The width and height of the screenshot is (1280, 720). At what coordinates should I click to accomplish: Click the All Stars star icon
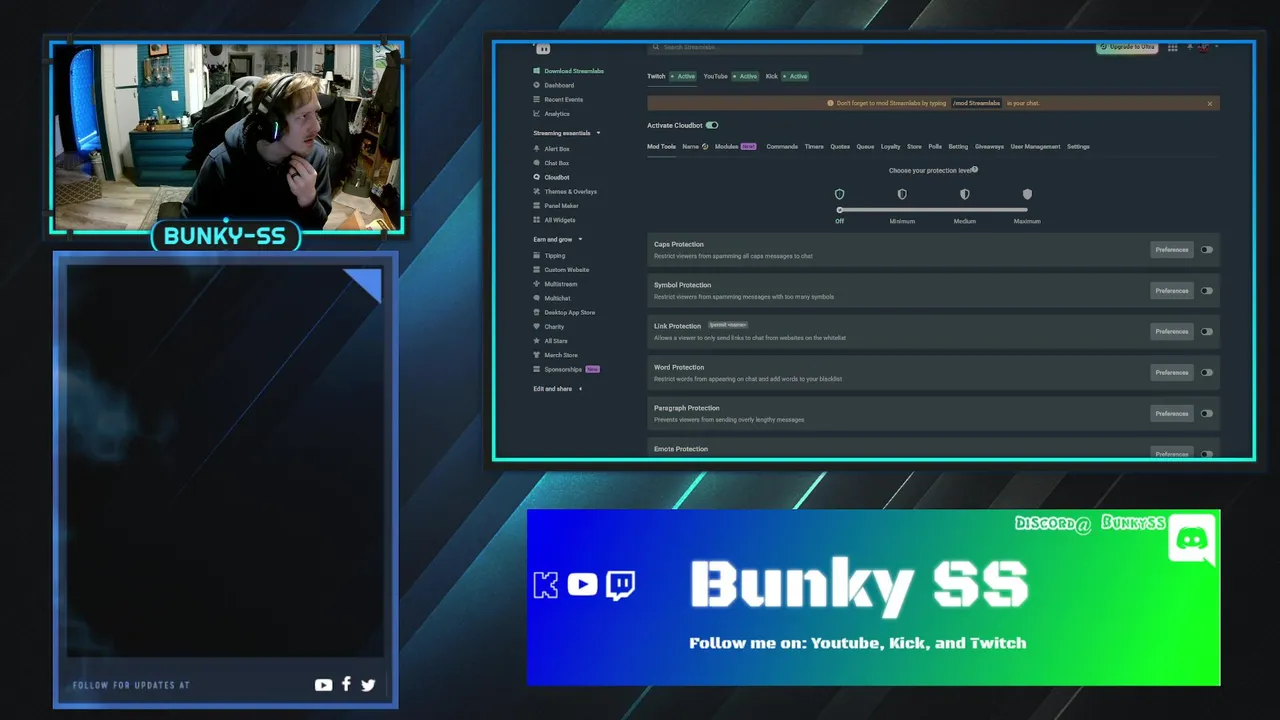tap(537, 341)
